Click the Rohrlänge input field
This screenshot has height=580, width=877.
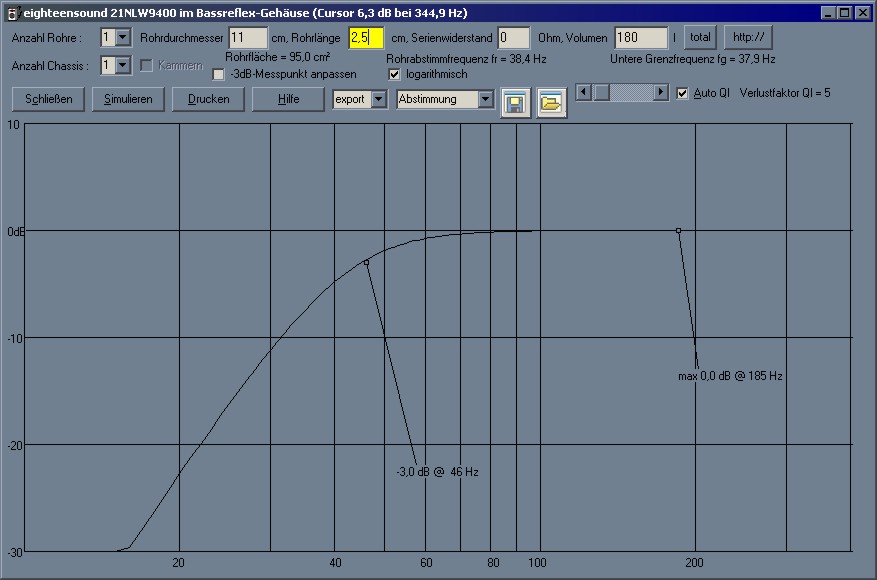coord(365,37)
